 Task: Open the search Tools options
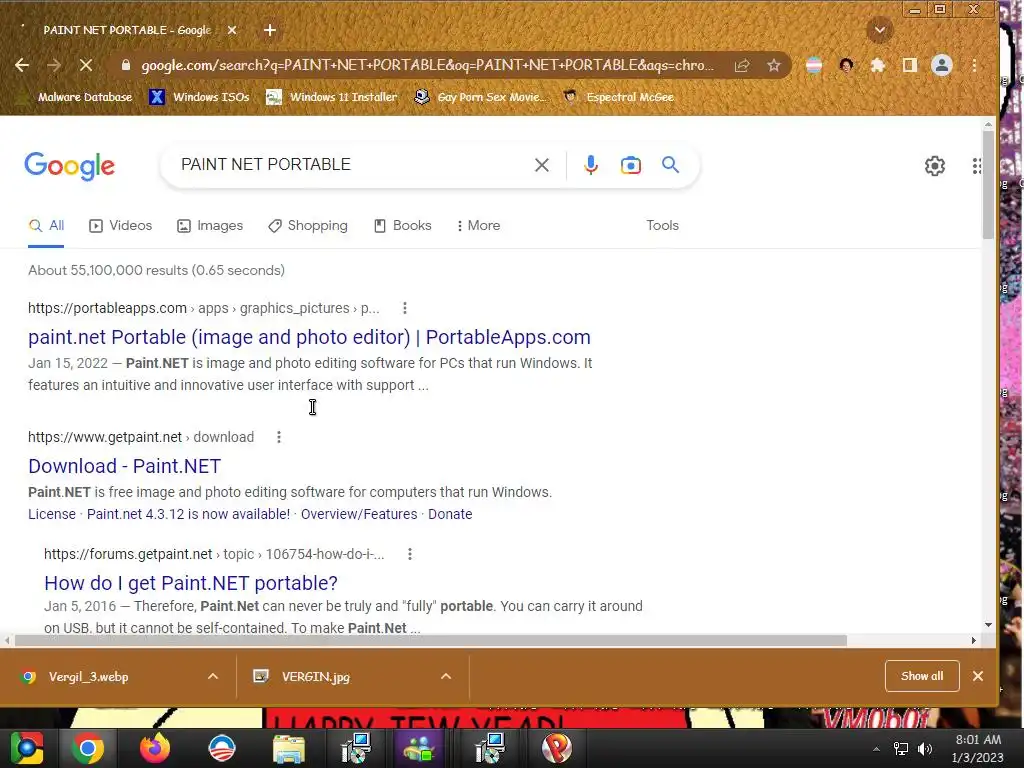662,225
